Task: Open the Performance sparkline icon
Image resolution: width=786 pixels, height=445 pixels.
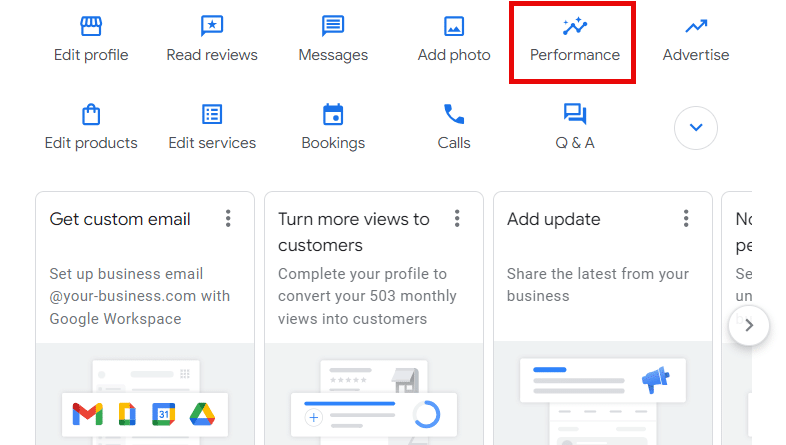Action: [x=575, y=26]
